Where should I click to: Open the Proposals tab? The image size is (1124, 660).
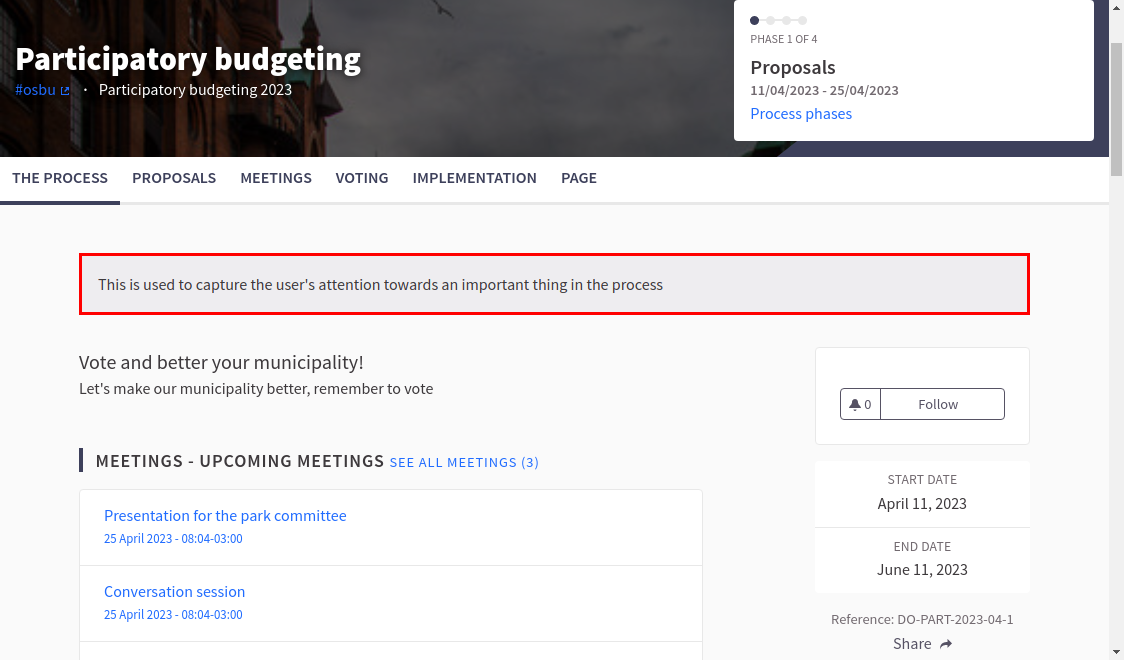coord(174,178)
